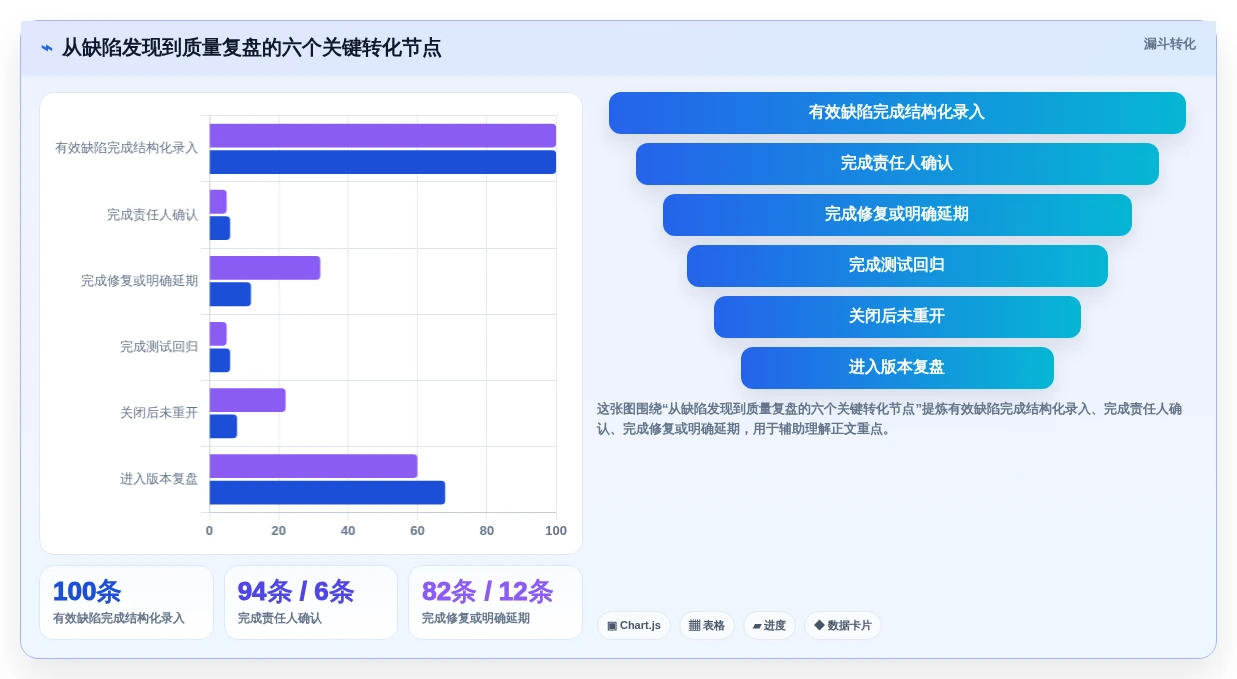This screenshot has height=679, width=1237.
Task: Click blue bar for 关闭后未重开
Action: tap(223, 426)
